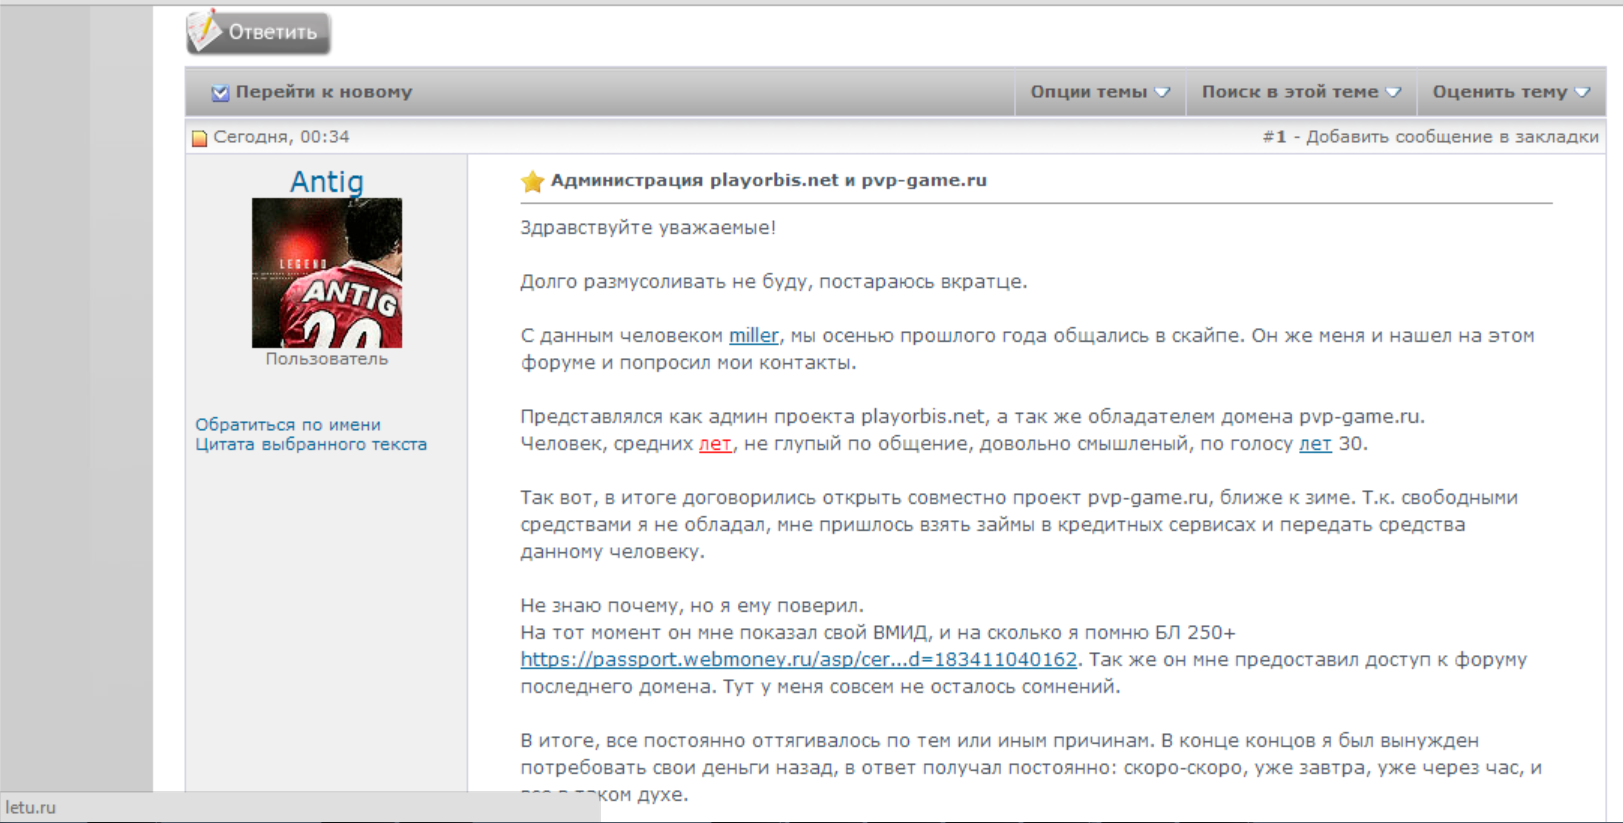Click the post title Администрация playorbis.net и pvp-game.ru

coord(769,180)
